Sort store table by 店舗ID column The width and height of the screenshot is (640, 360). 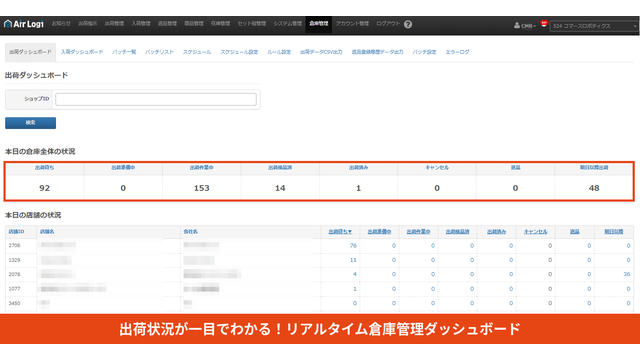click(16, 232)
